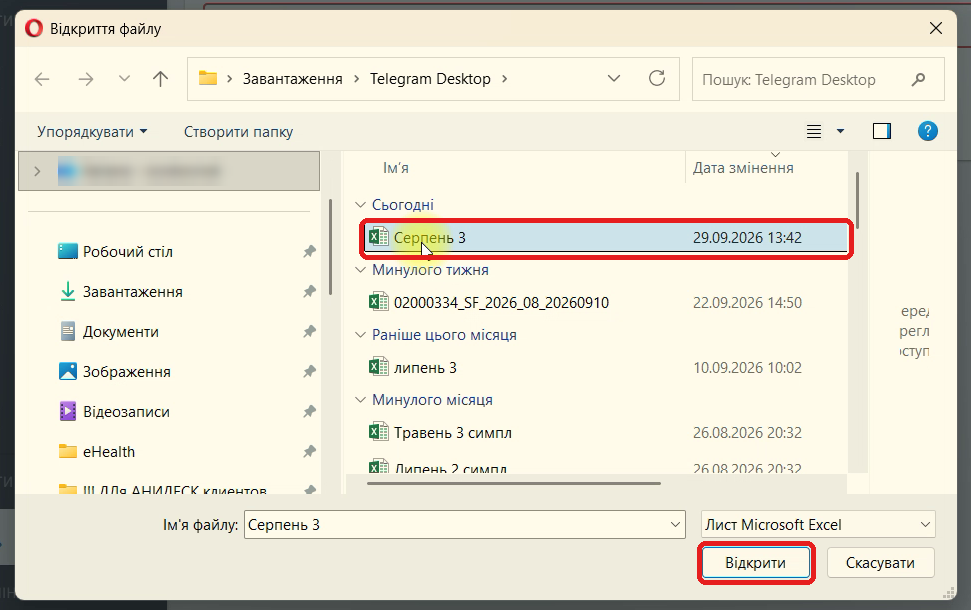
Task: Collapse the Раніше цього місяця group
Action: [x=360, y=334]
